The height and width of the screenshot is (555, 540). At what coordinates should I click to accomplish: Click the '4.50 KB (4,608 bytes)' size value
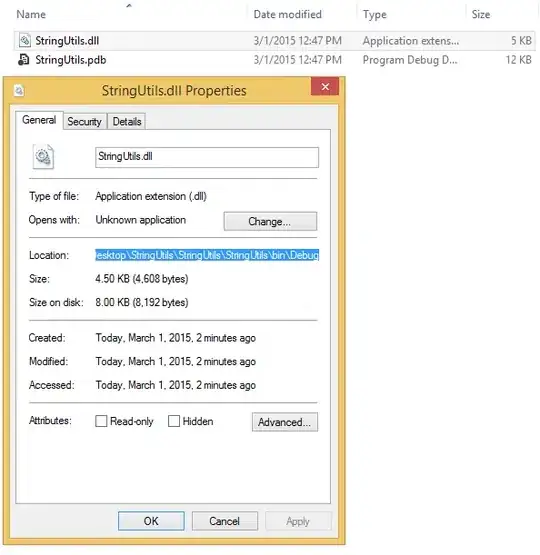[x=142, y=279]
